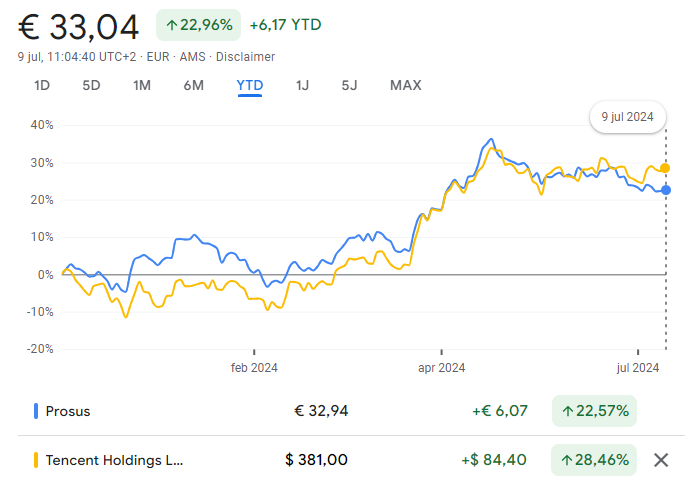Click the 10% y-axis label

42,237
